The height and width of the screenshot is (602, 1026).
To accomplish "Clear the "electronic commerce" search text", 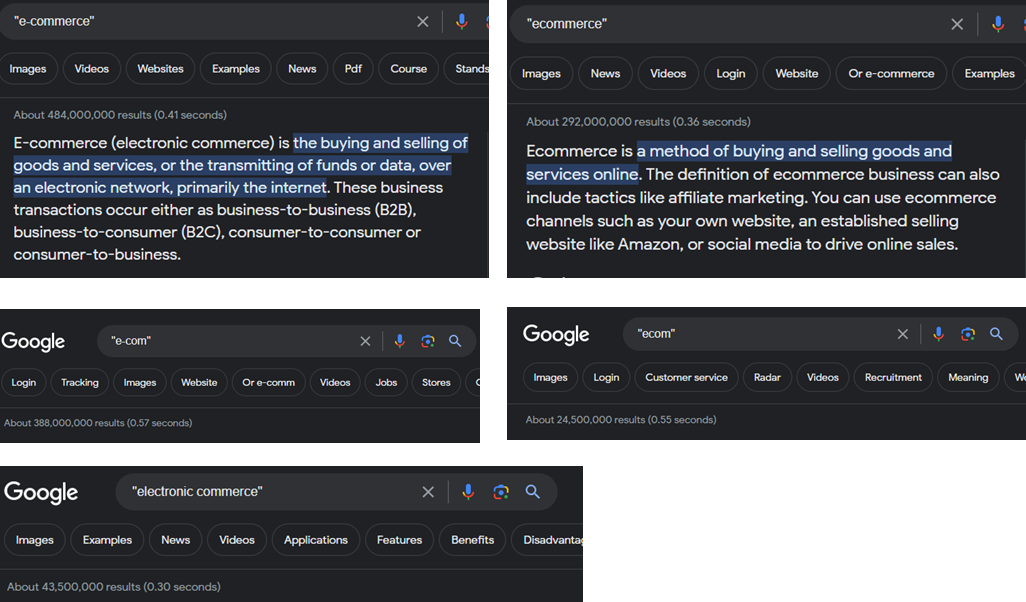I will (428, 492).
